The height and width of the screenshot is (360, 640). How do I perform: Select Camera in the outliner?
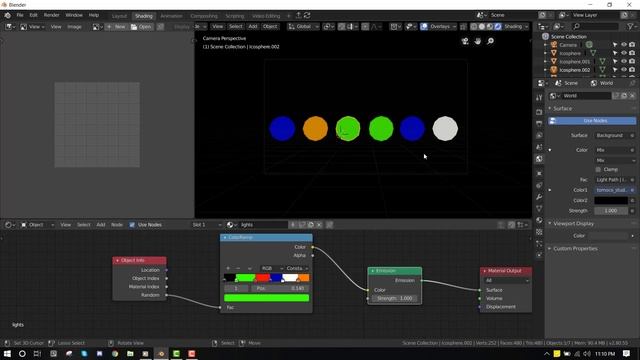[568, 45]
